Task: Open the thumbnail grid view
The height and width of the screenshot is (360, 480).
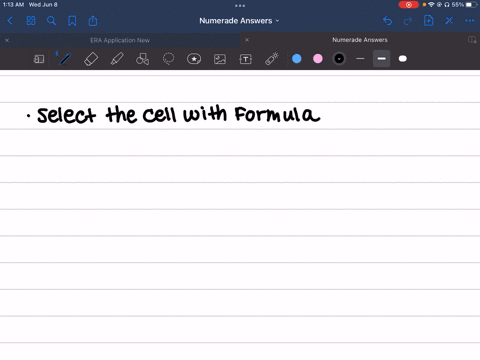Action: (31, 21)
